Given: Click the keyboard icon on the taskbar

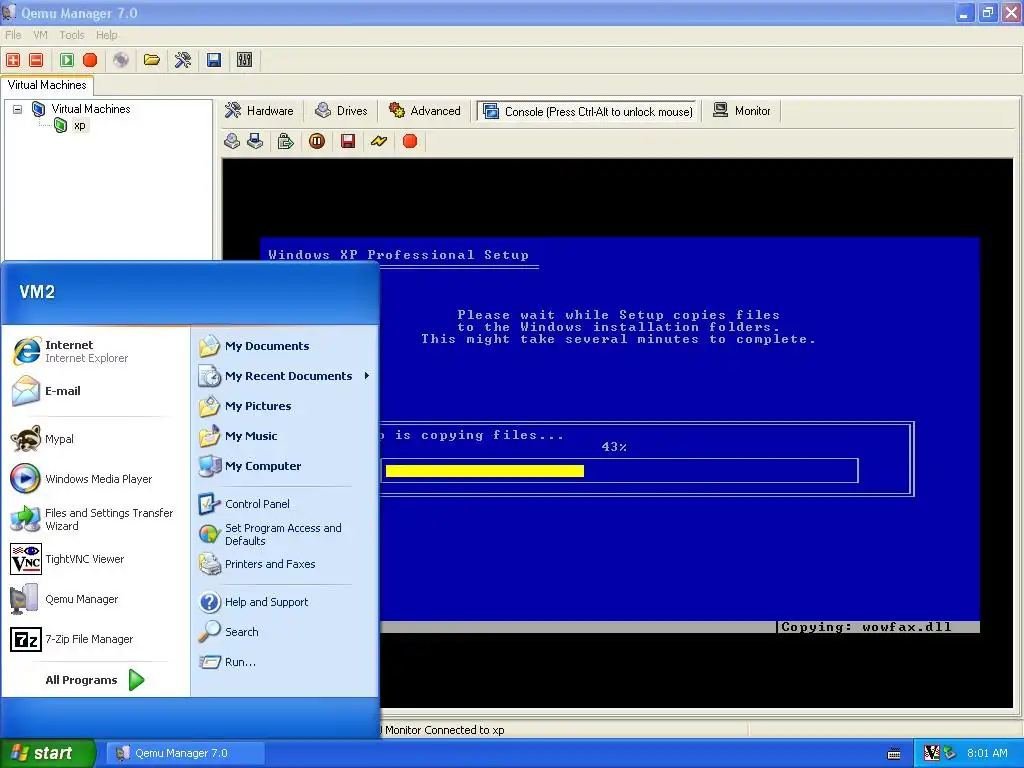Looking at the screenshot, I should (894, 754).
